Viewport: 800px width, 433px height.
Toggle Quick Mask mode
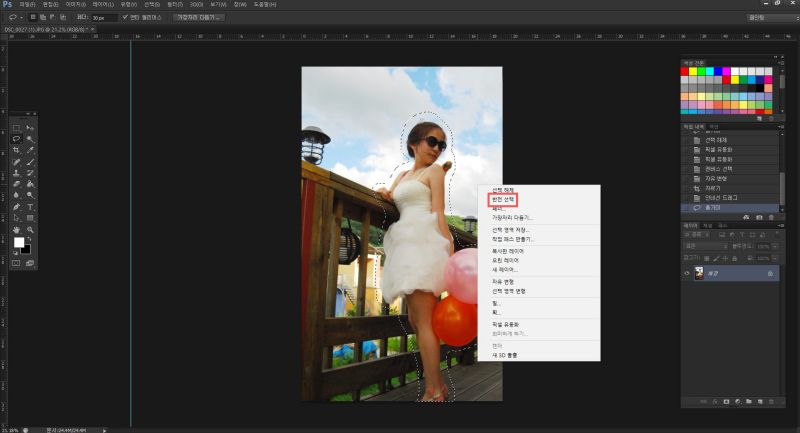pyautogui.click(x=16, y=263)
